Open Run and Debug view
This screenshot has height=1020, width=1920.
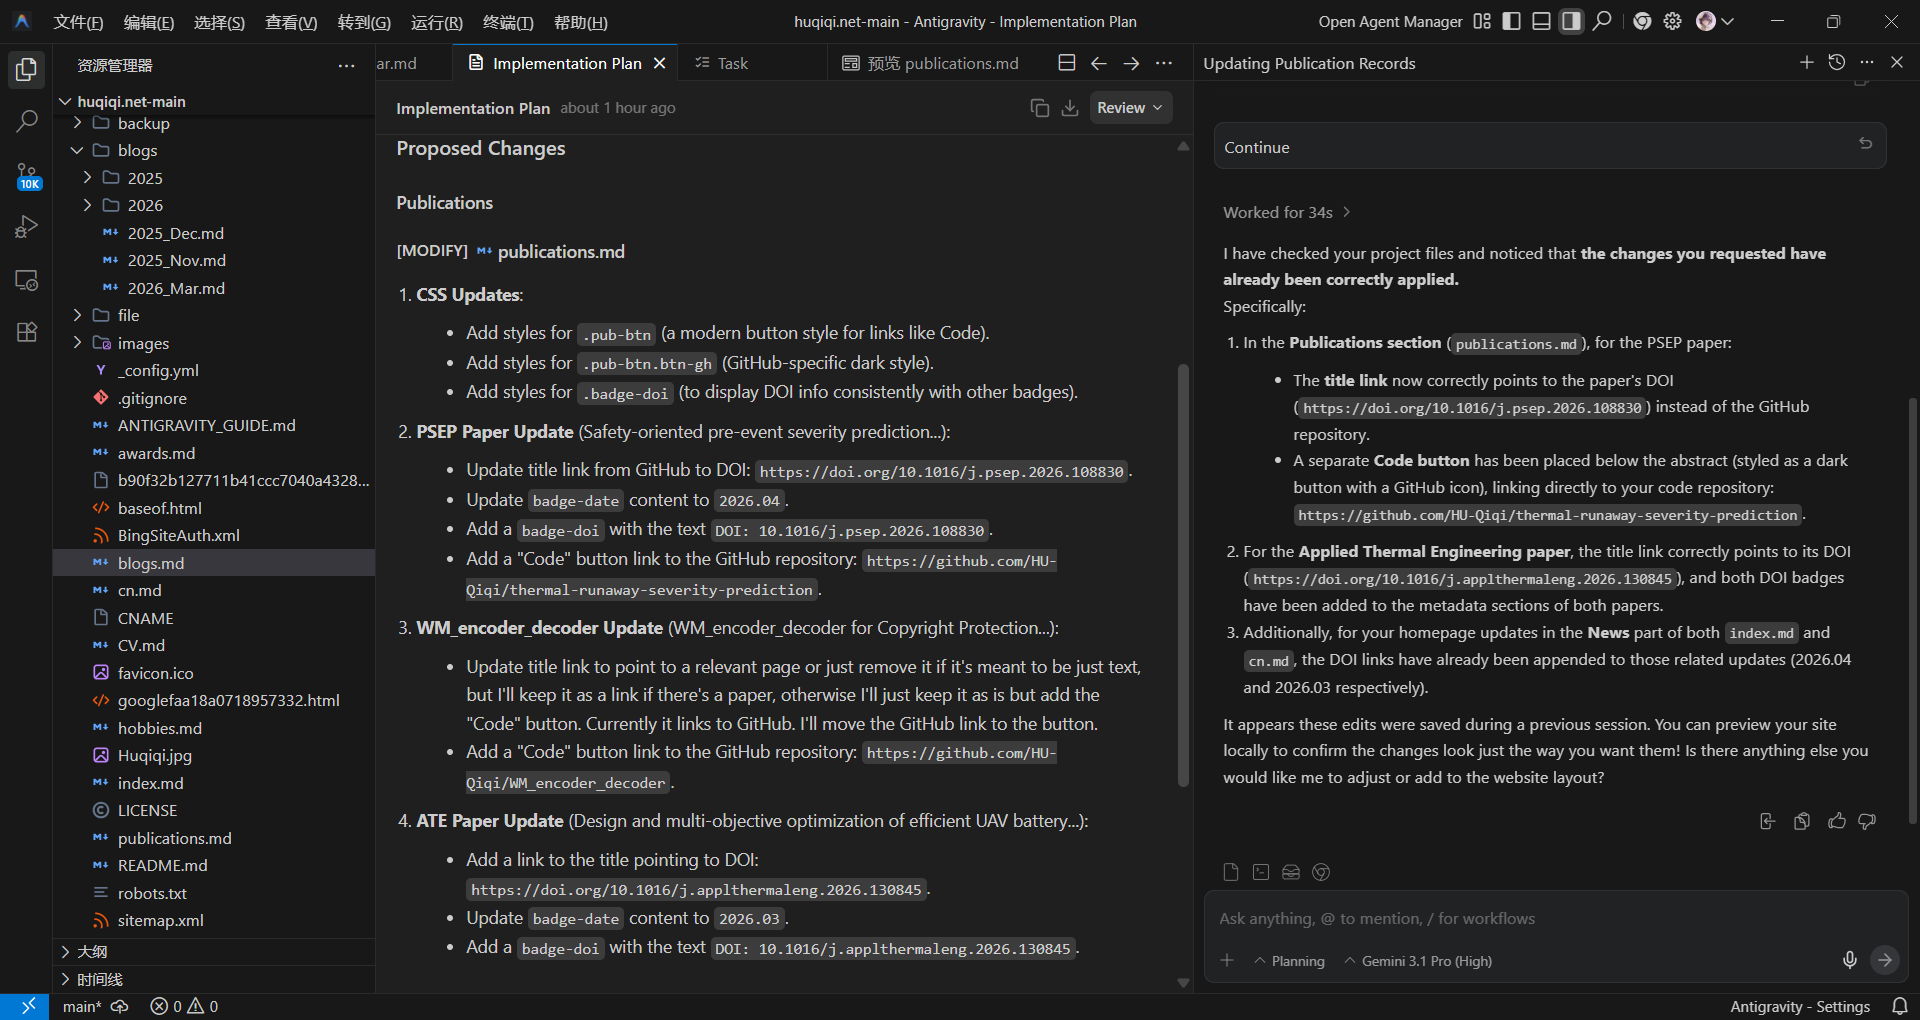point(27,227)
